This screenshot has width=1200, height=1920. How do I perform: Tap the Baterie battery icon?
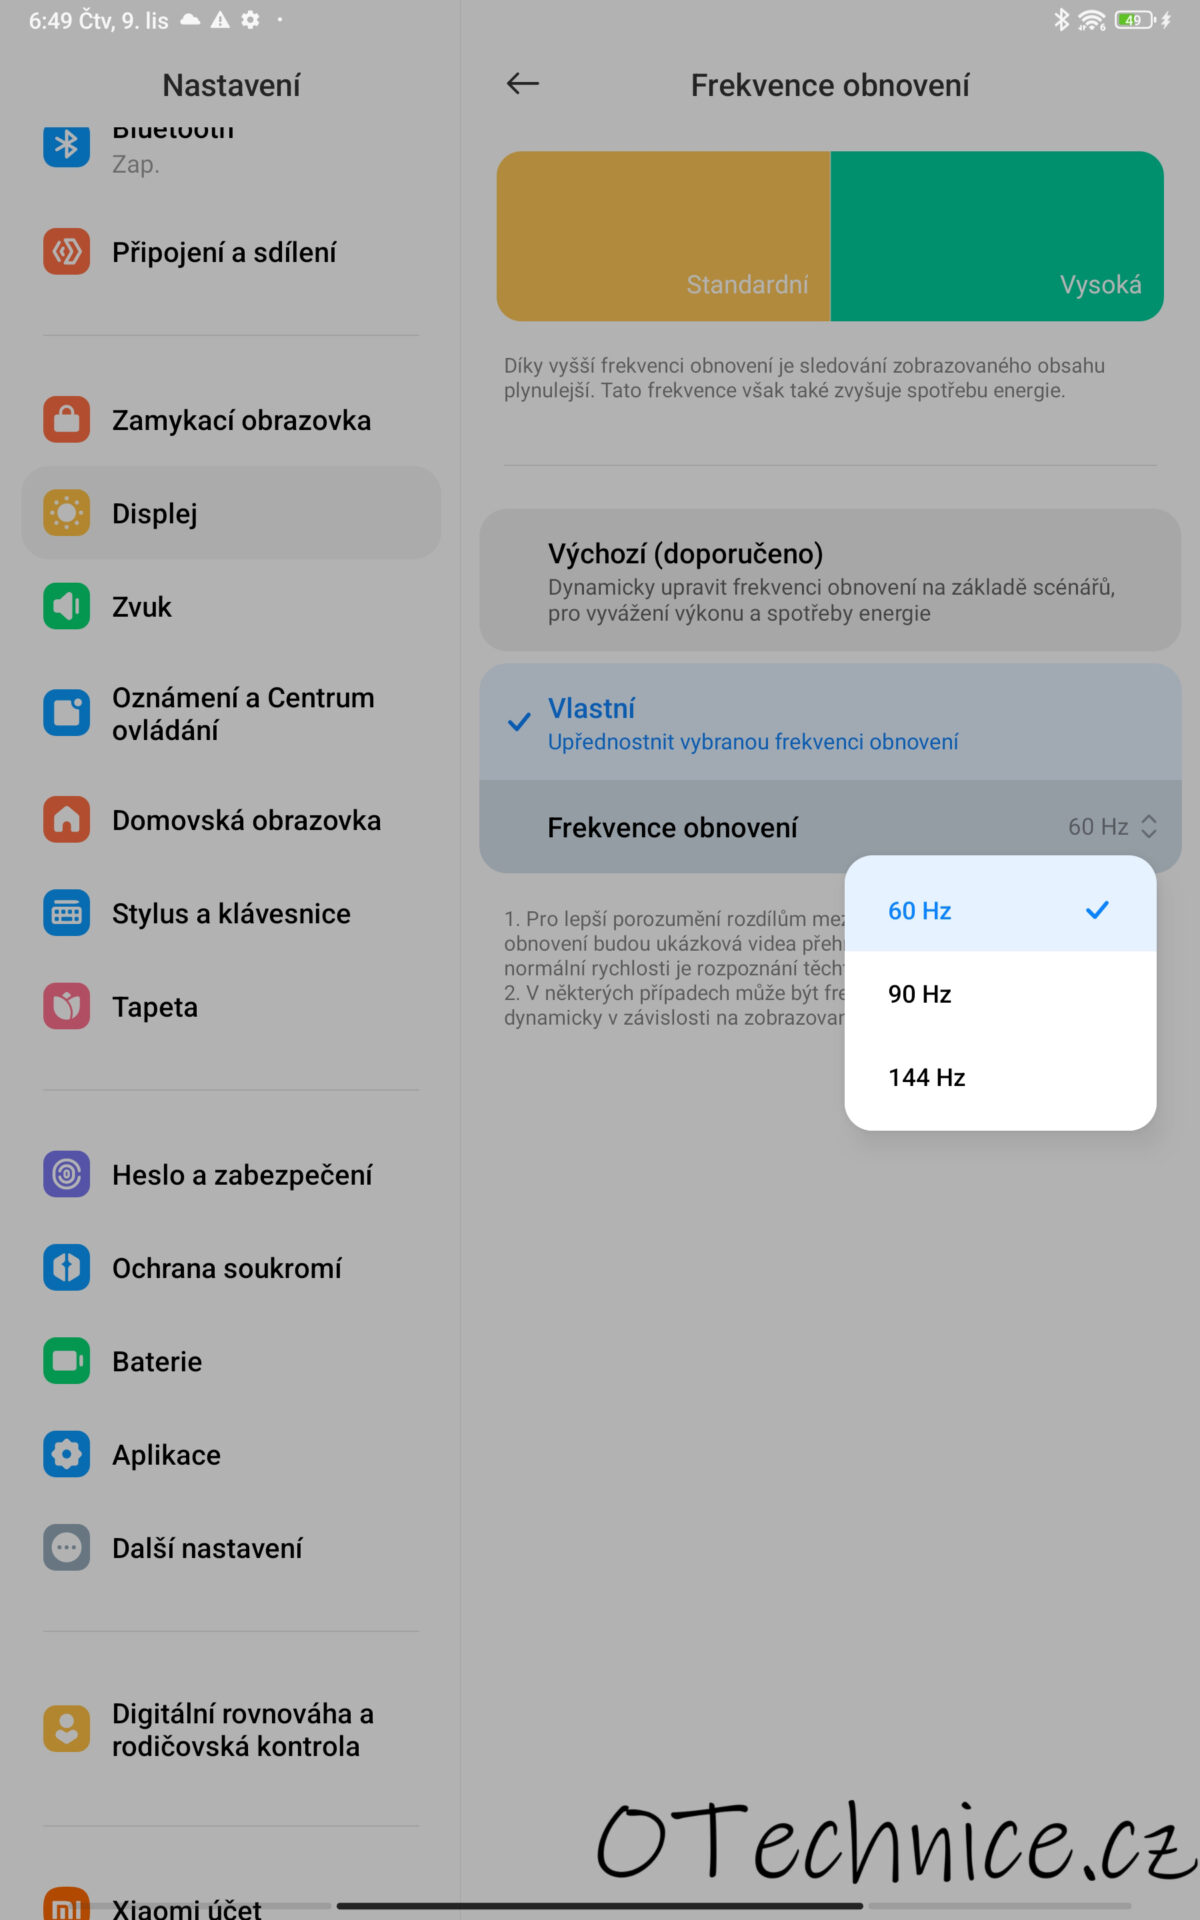(x=66, y=1361)
